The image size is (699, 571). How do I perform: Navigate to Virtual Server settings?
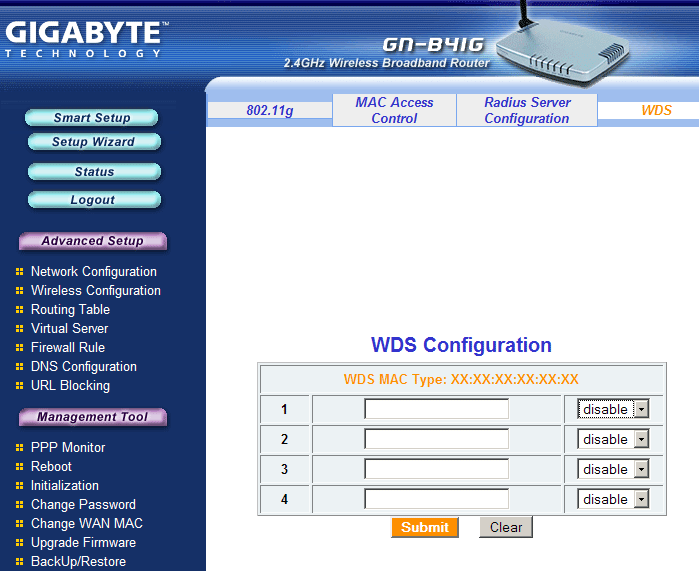(70, 329)
